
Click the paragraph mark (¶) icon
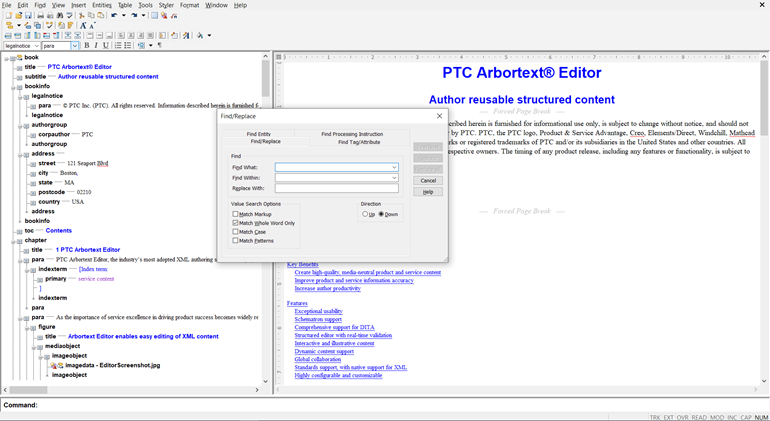pyautogui.click(x=160, y=45)
